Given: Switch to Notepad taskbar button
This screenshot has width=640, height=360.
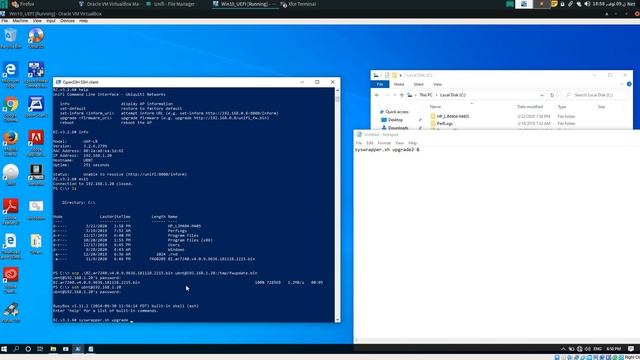Looking at the screenshot, I should tap(91, 349).
